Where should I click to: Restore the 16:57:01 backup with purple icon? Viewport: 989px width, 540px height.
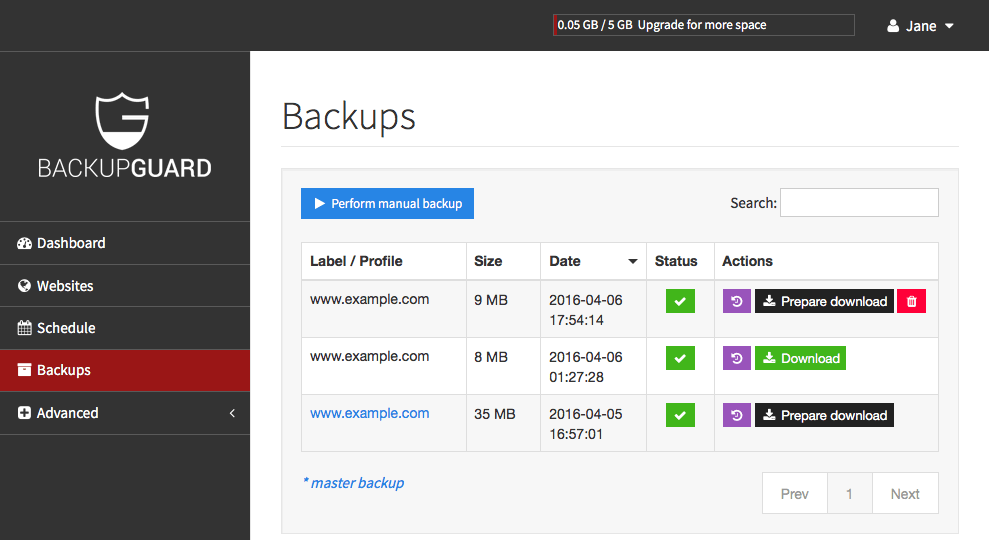click(736, 415)
